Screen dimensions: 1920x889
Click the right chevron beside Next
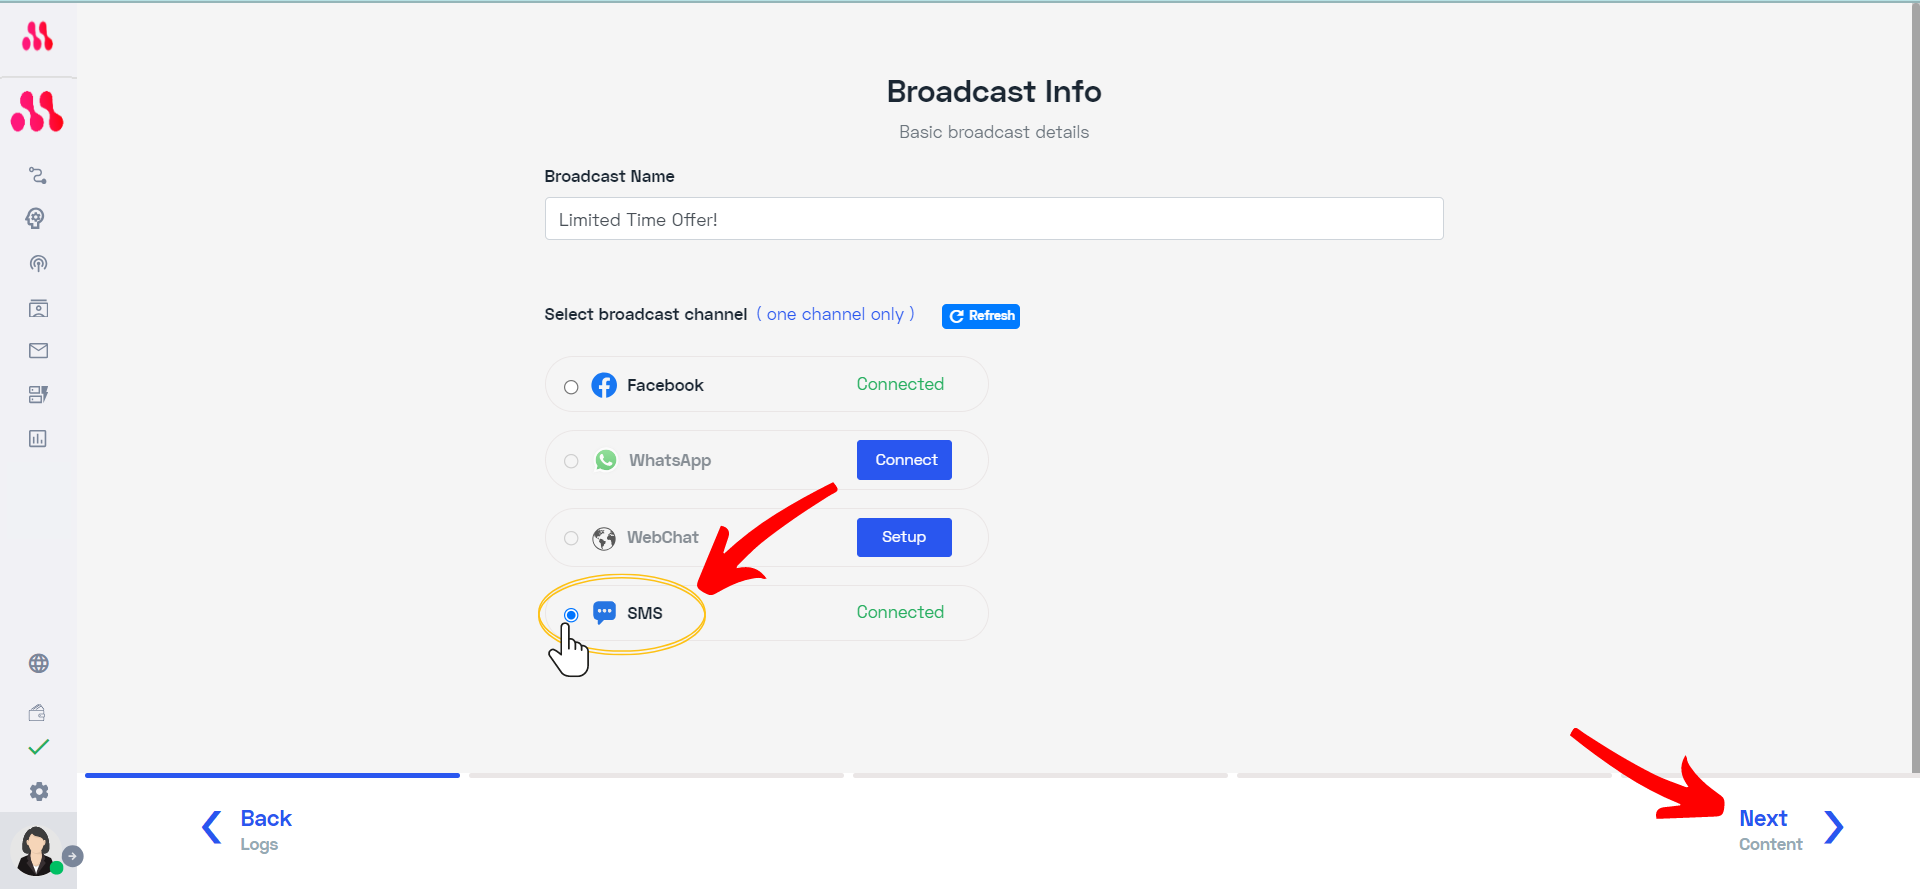(1833, 827)
